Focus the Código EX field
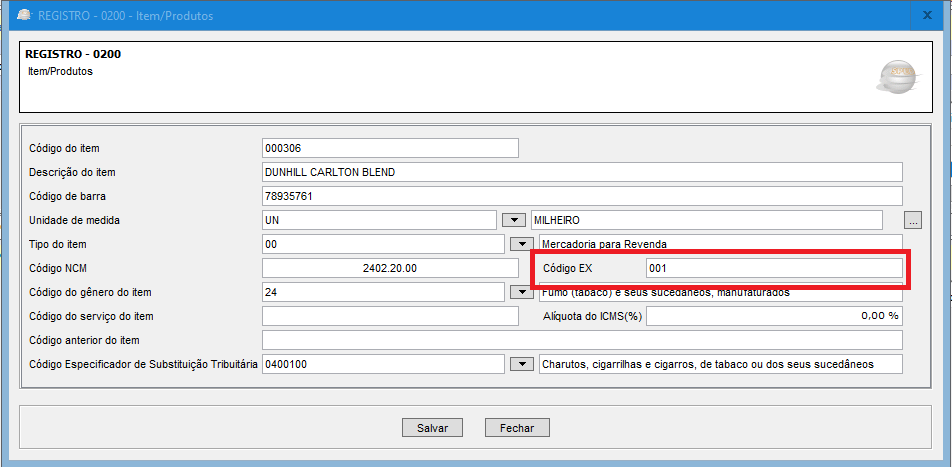The width and height of the screenshot is (952, 467). [773, 268]
